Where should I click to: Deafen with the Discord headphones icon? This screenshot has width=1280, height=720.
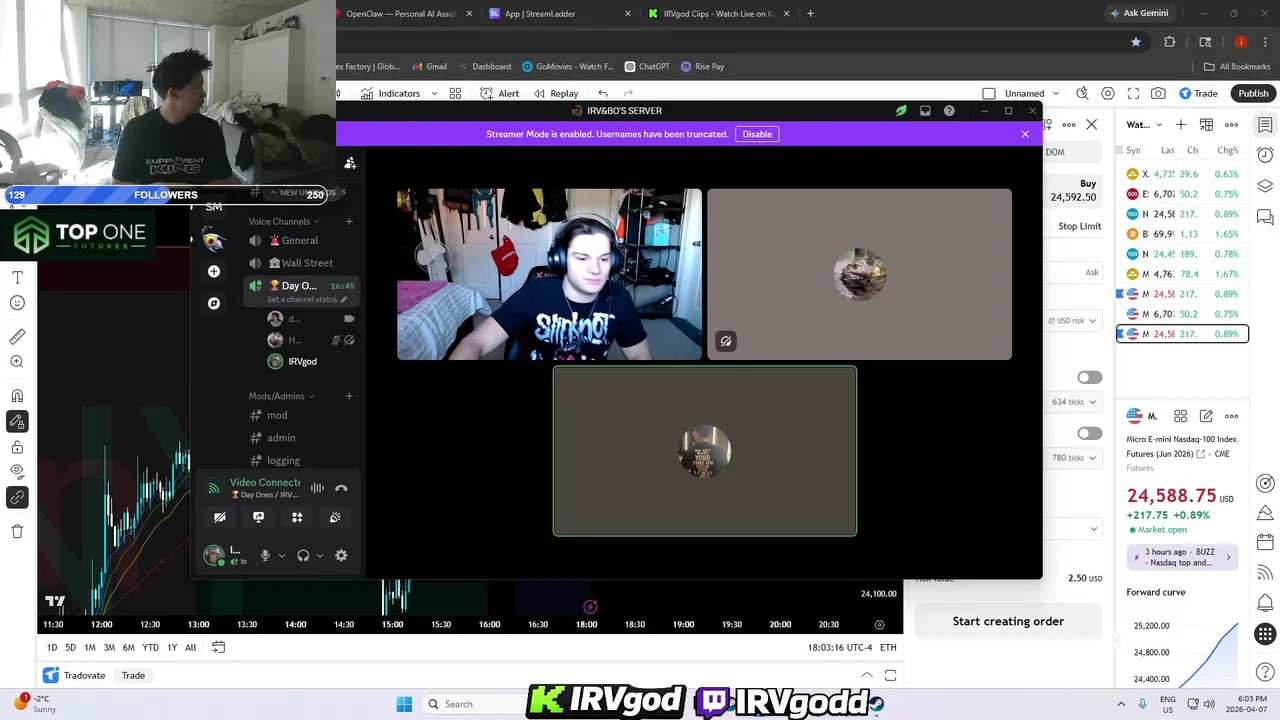[x=303, y=556]
